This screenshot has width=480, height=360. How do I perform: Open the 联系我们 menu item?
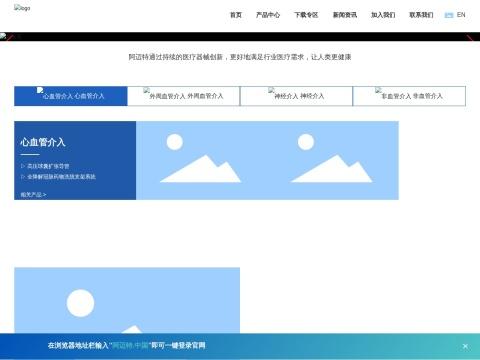click(421, 15)
